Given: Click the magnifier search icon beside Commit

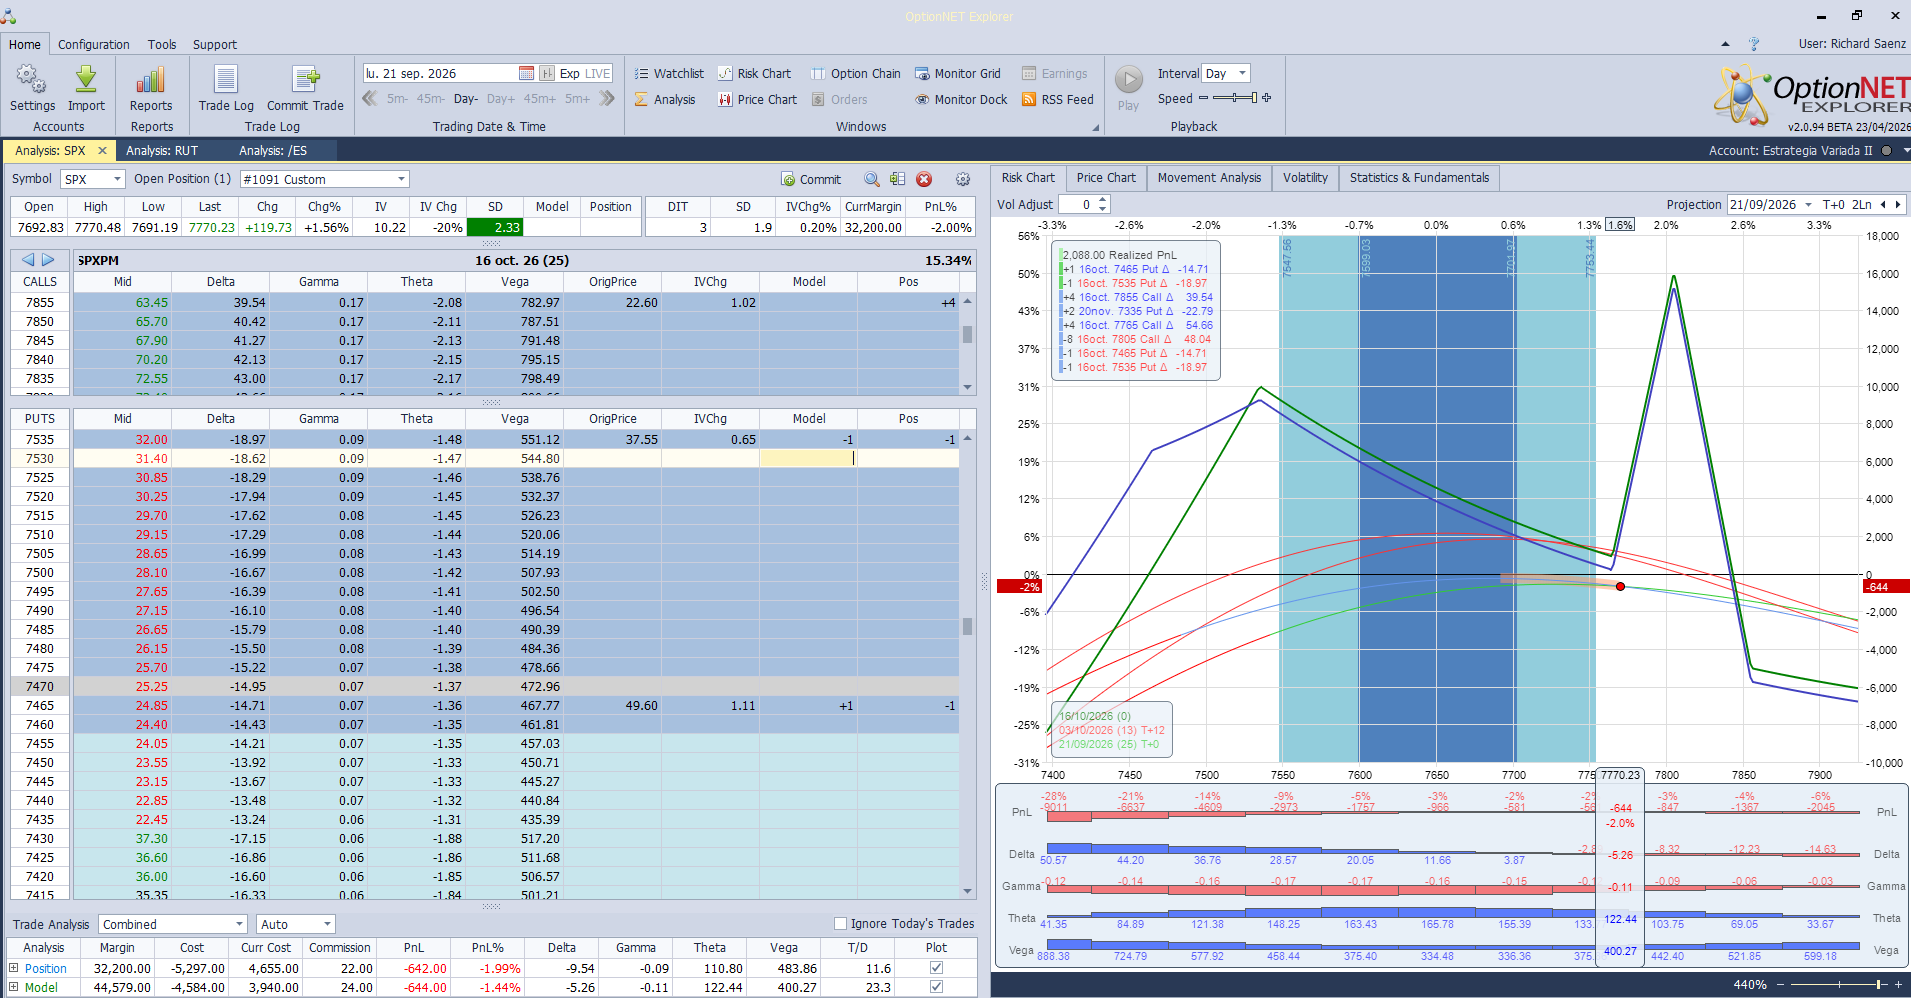Looking at the screenshot, I should [x=872, y=179].
